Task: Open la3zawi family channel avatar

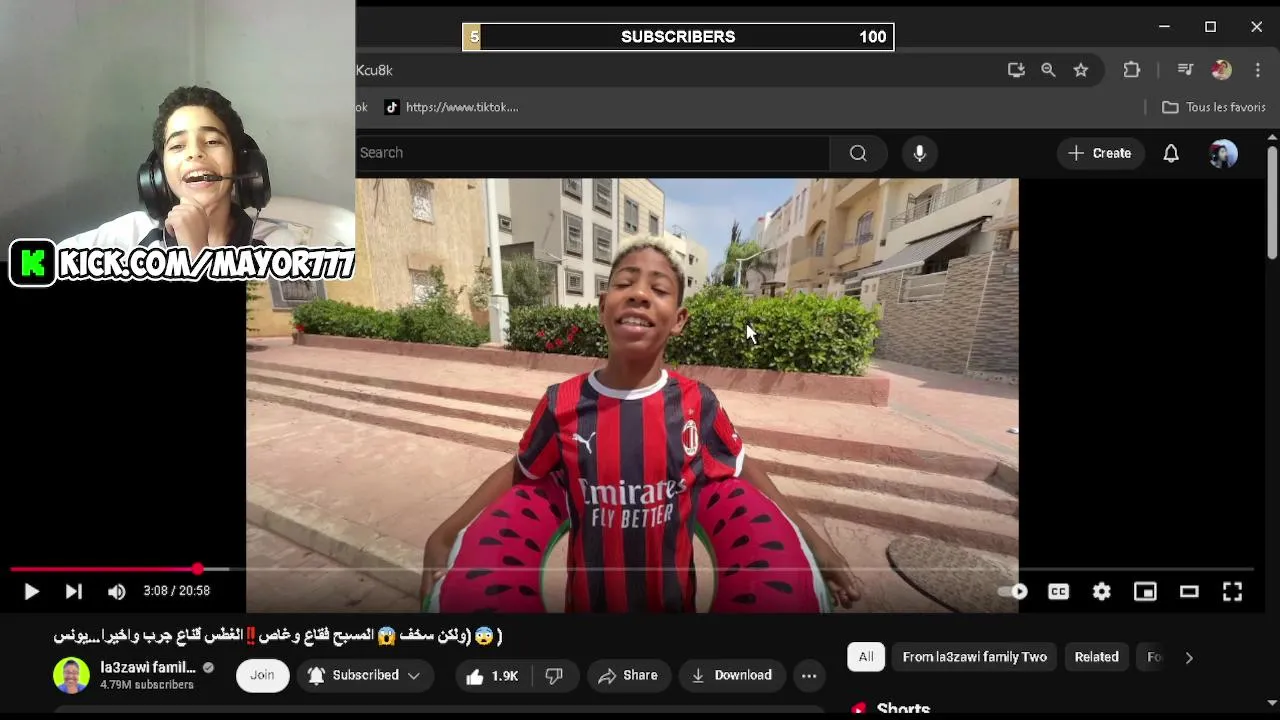Action: click(x=71, y=676)
